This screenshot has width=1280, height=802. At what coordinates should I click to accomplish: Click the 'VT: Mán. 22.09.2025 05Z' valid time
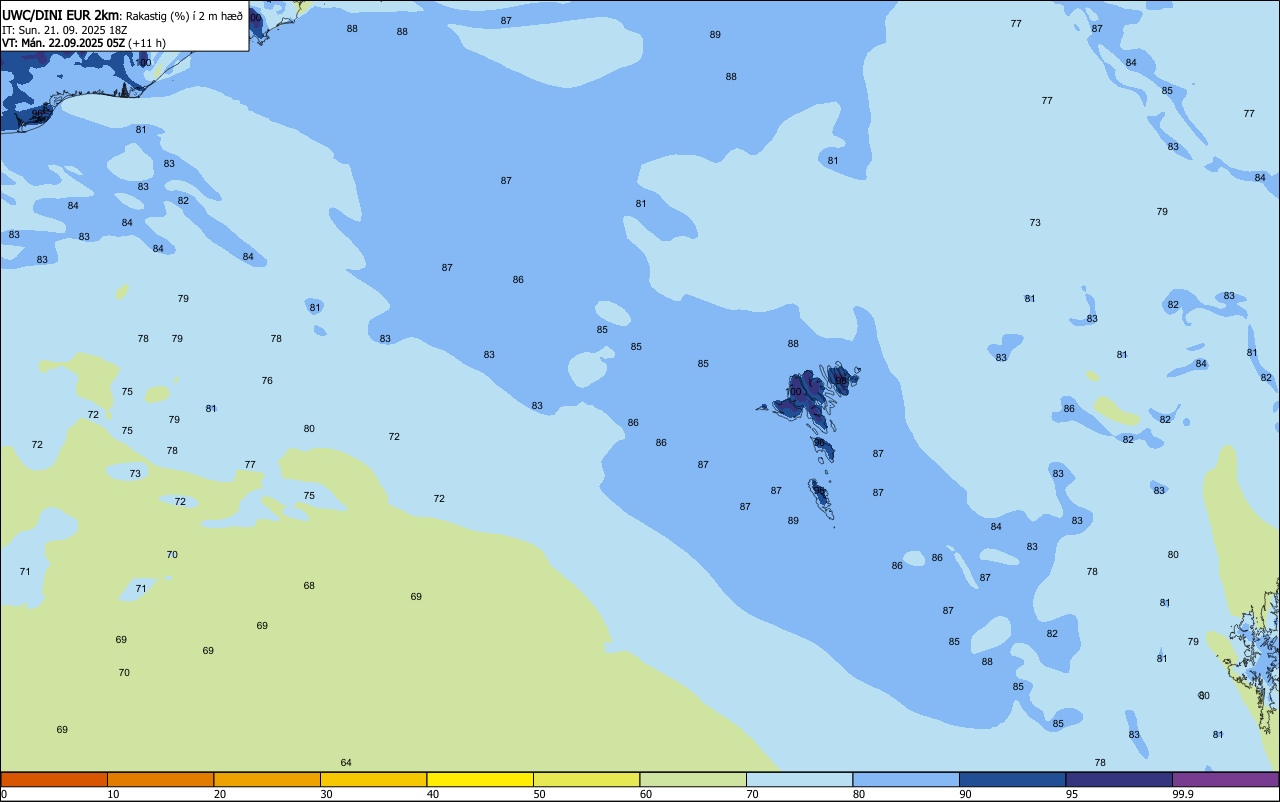tap(63, 43)
